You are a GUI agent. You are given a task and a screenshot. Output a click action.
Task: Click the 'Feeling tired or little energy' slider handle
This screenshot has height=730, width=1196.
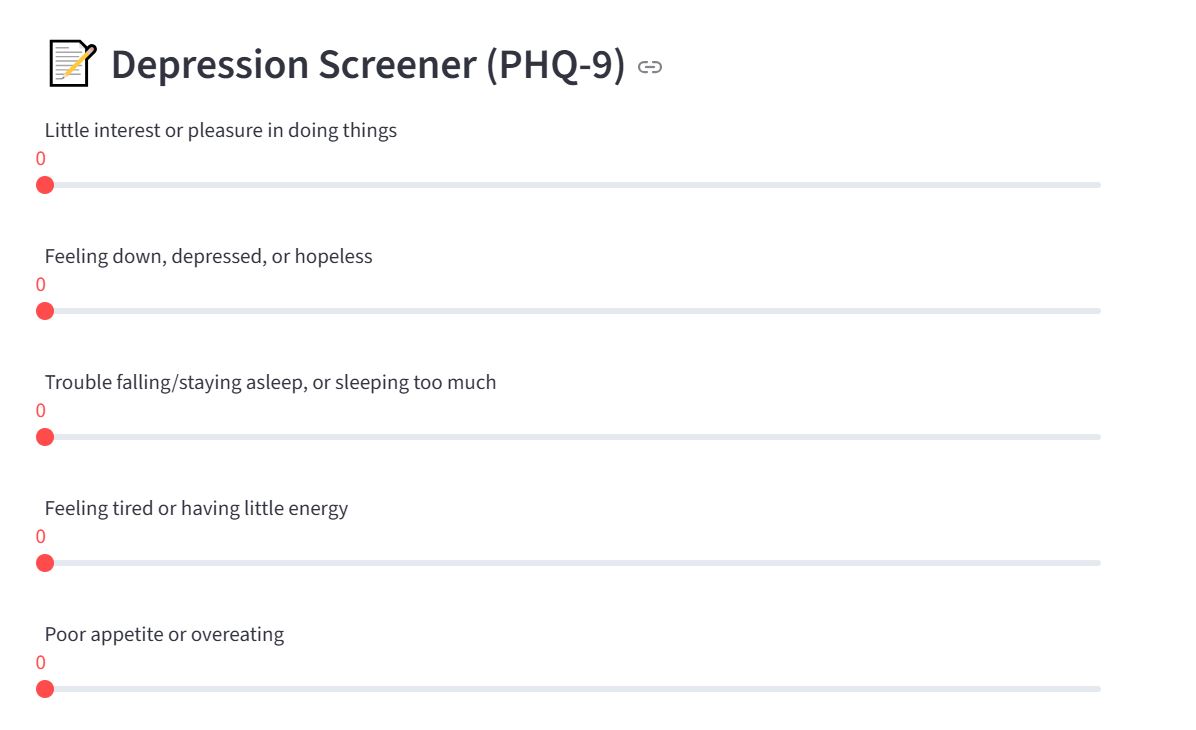pos(45,563)
